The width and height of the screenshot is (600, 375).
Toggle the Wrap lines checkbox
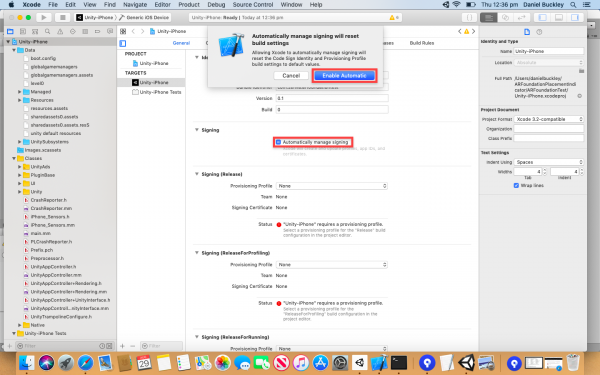pos(516,185)
